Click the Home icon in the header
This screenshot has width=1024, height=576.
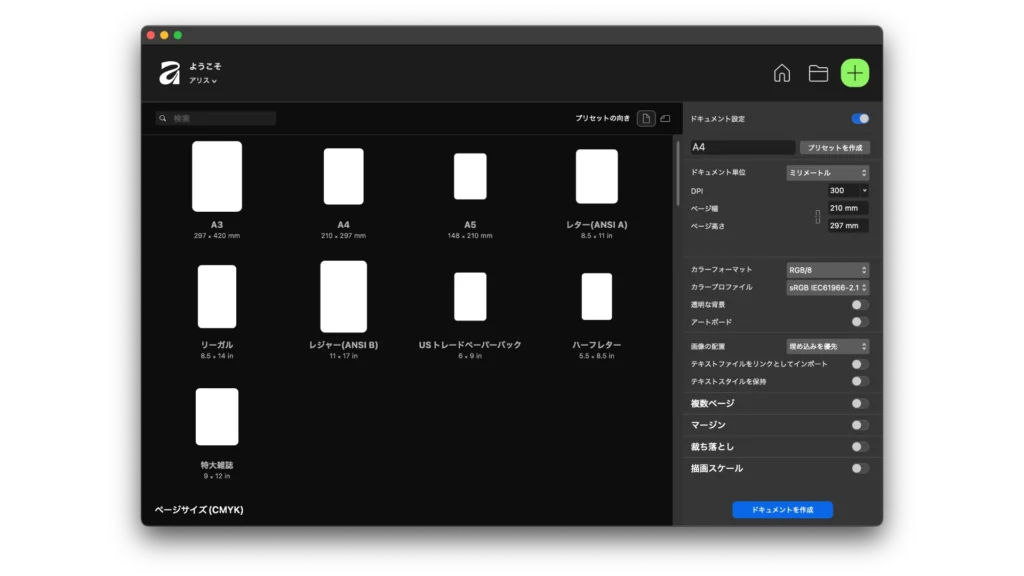click(782, 73)
